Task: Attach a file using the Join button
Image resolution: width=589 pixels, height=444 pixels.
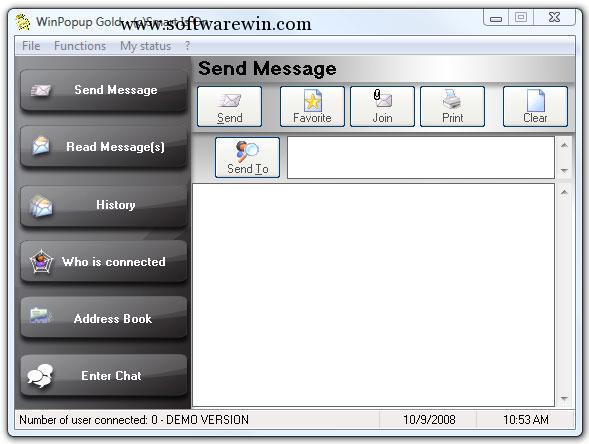Action: click(x=382, y=107)
